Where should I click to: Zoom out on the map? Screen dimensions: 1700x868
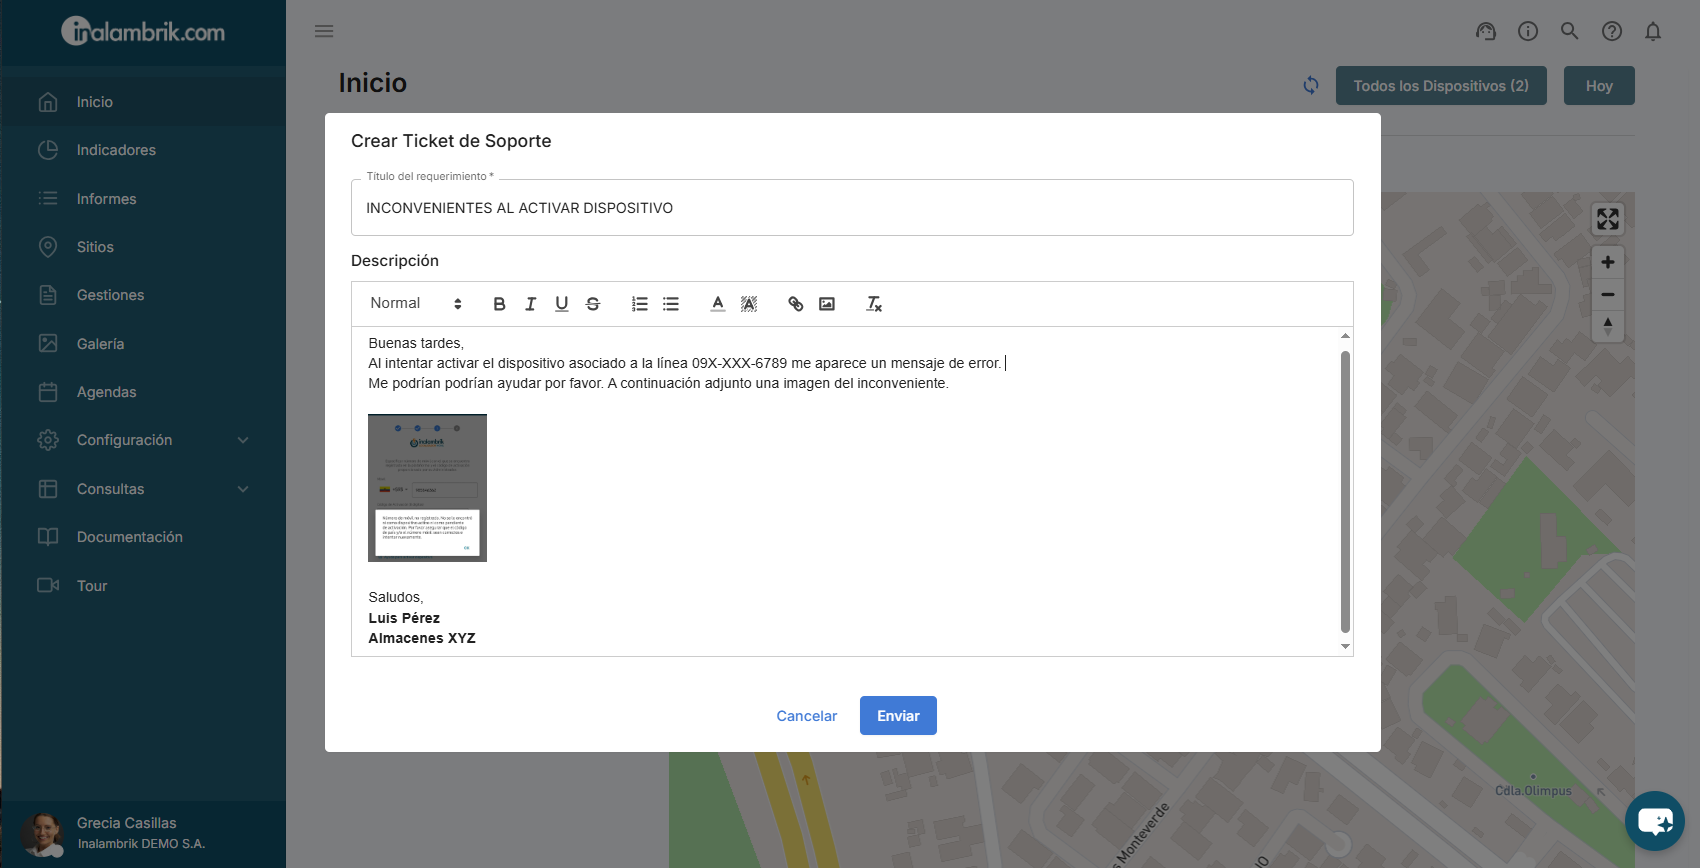pos(1608,295)
